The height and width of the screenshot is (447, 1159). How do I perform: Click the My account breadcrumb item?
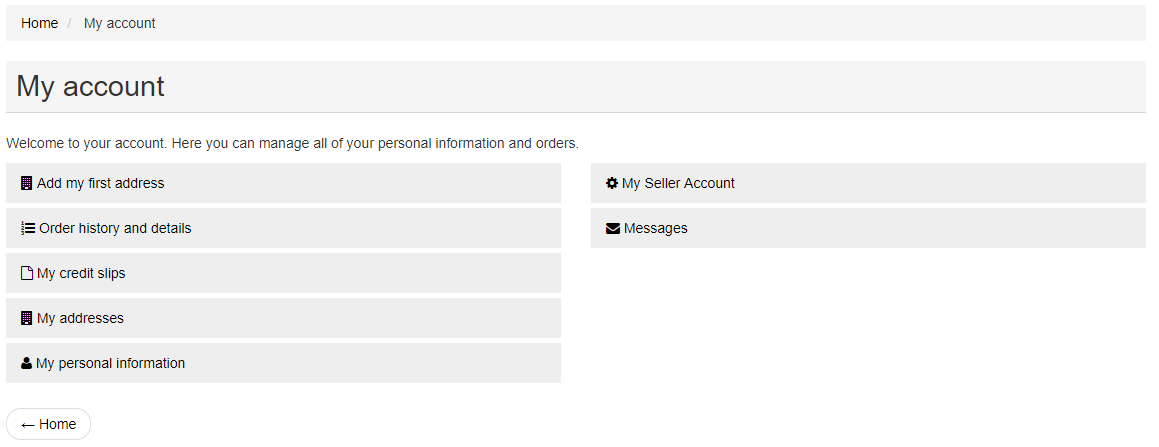tap(120, 23)
